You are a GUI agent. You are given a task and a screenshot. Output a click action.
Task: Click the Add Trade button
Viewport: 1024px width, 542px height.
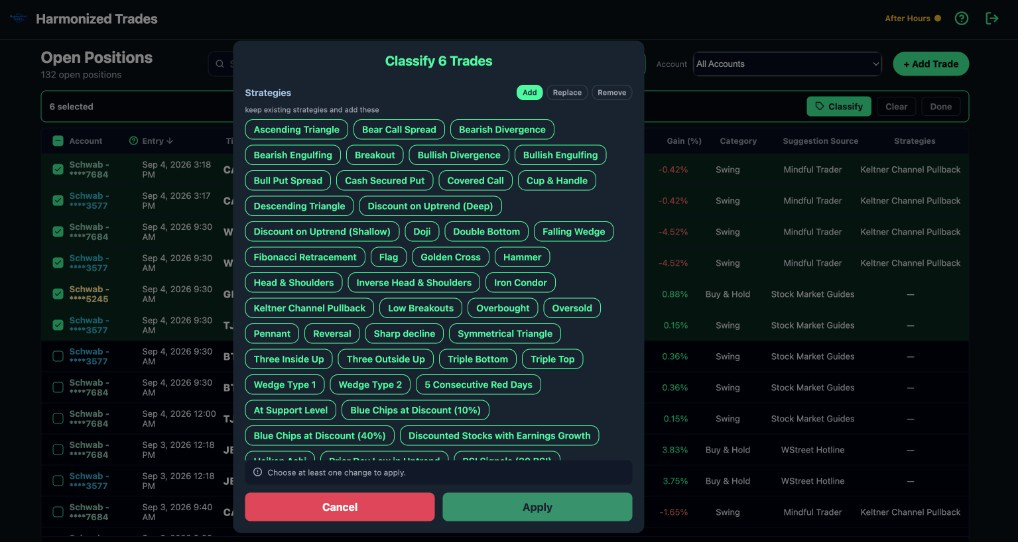coord(931,64)
